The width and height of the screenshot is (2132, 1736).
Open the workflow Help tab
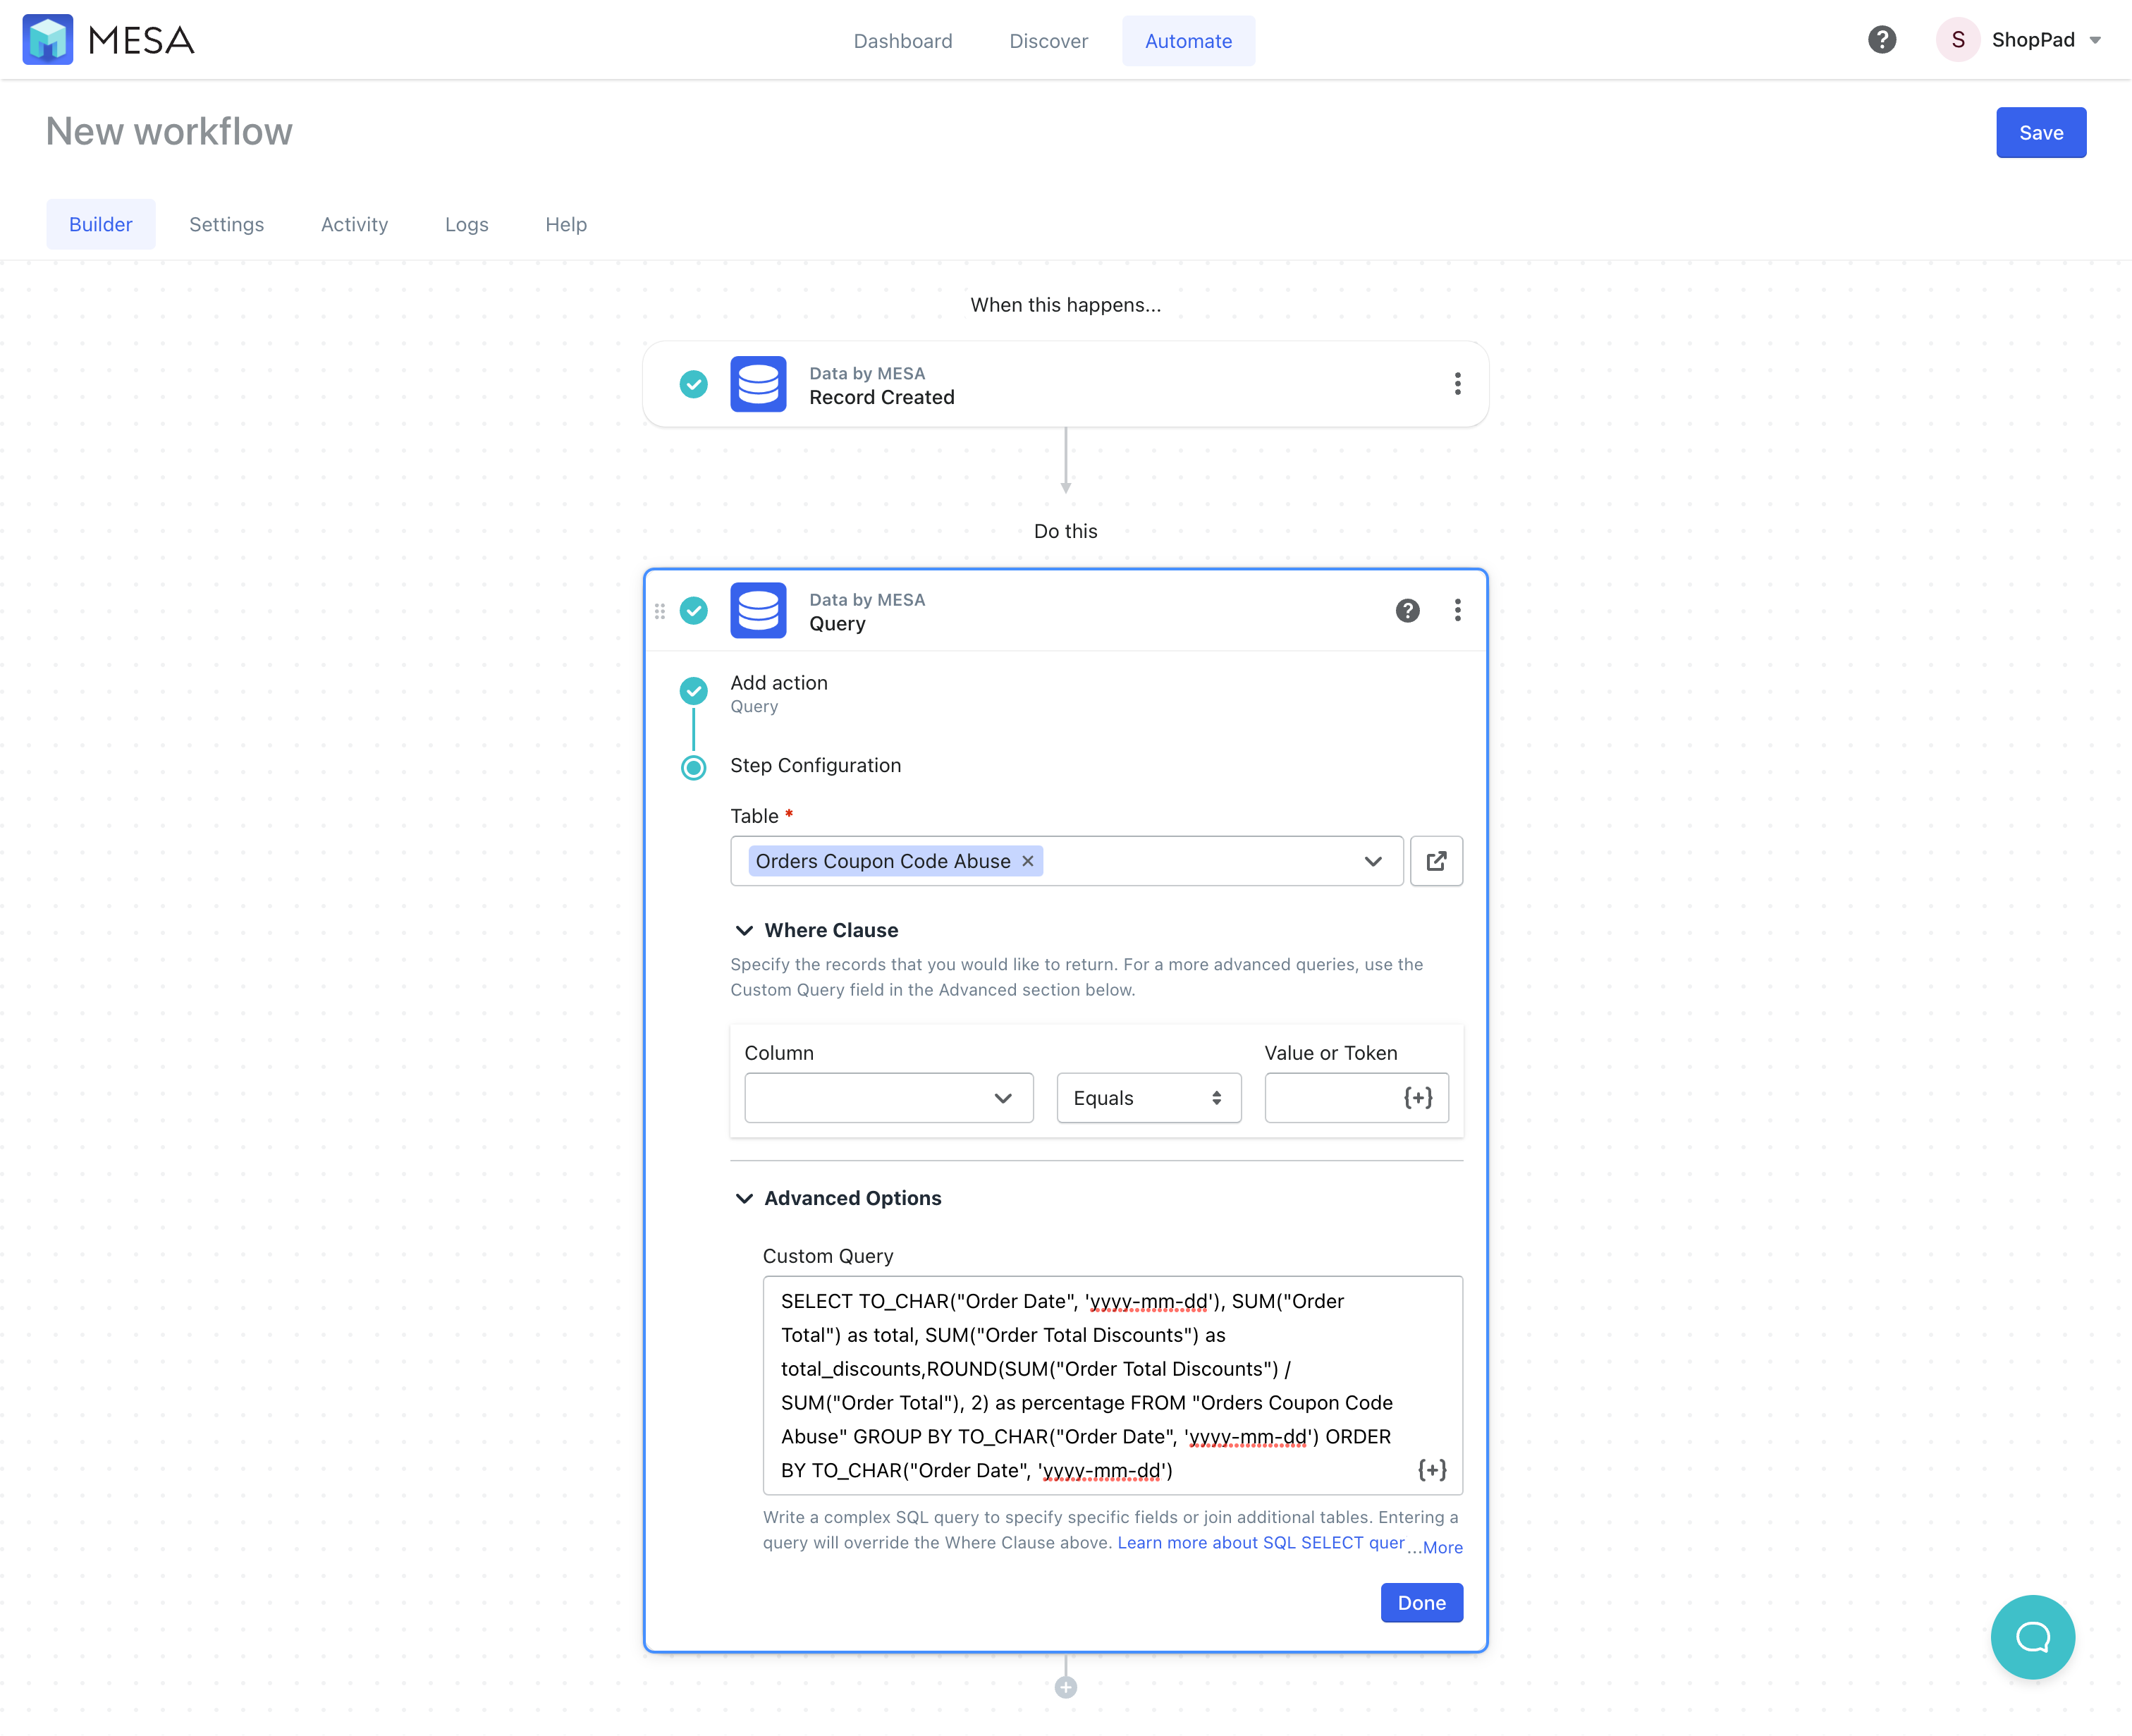566,224
